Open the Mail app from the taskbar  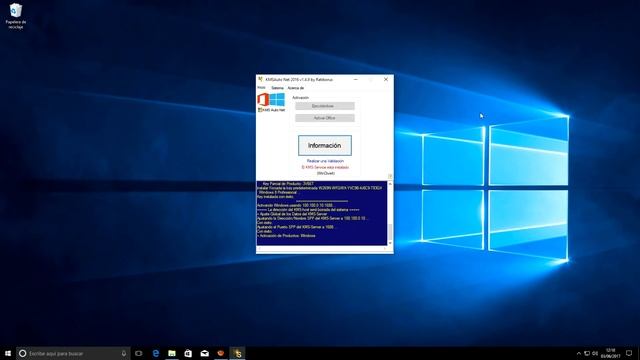(x=204, y=353)
